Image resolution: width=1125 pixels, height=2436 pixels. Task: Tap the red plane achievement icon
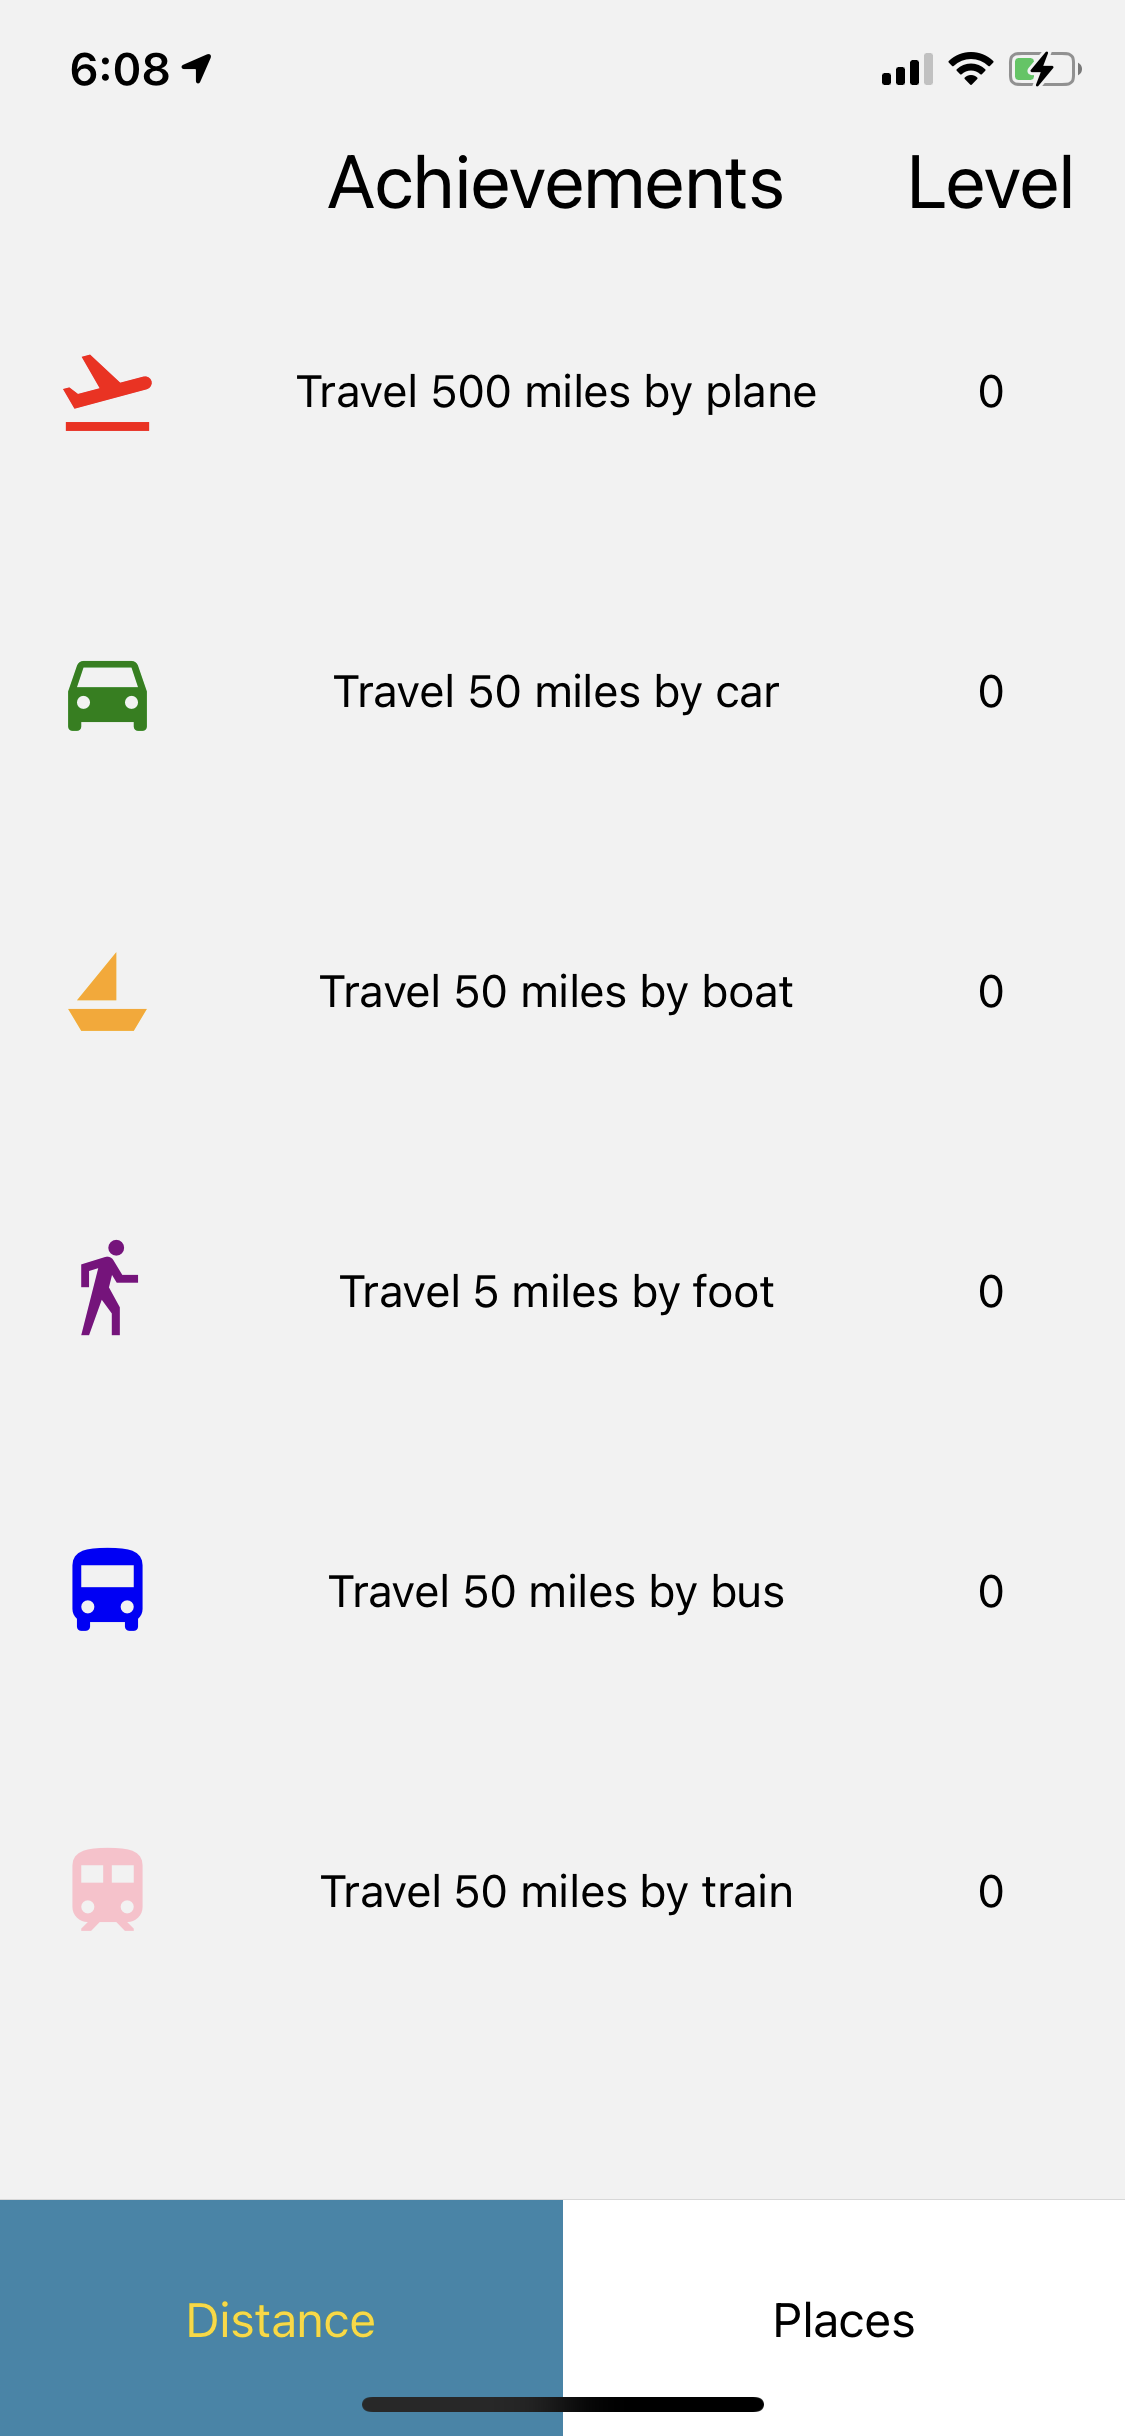pyautogui.click(x=107, y=392)
